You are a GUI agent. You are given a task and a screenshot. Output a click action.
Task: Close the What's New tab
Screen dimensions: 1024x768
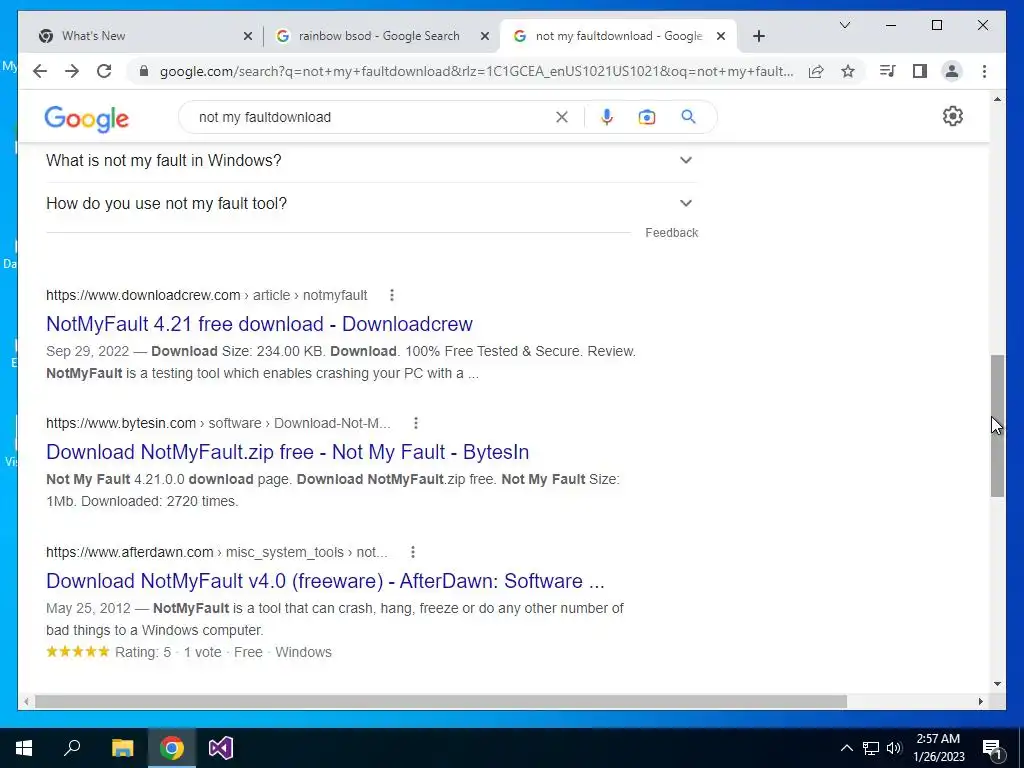click(248, 36)
